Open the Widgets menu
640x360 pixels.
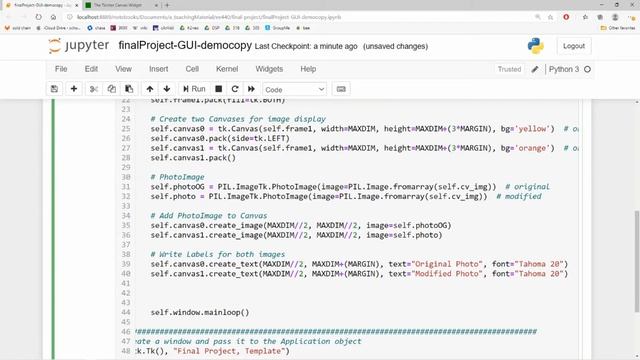pos(269,69)
